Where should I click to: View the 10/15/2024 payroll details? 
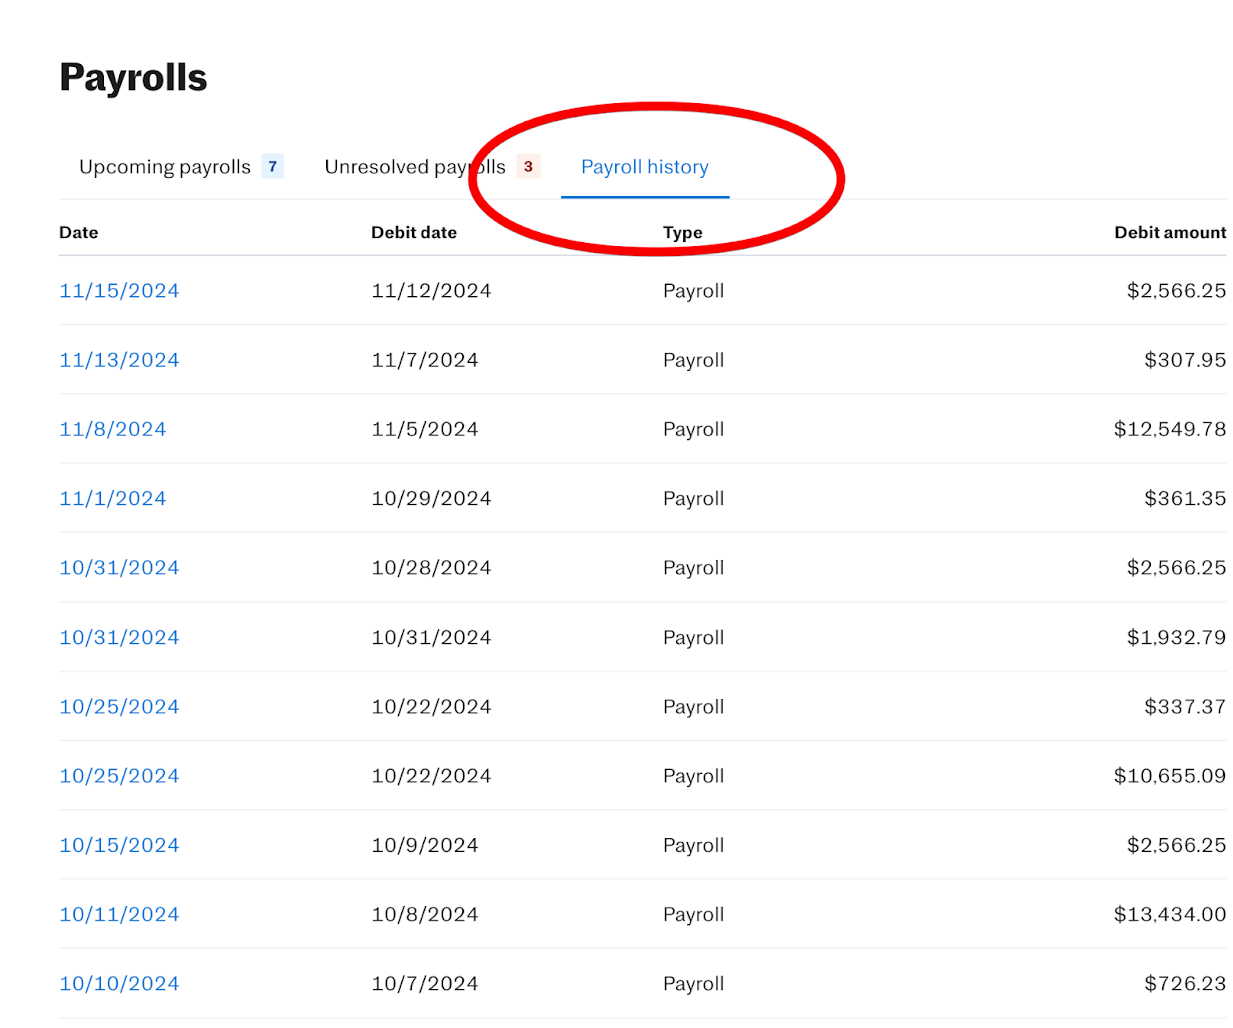pyautogui.click(x=119, y=845)
